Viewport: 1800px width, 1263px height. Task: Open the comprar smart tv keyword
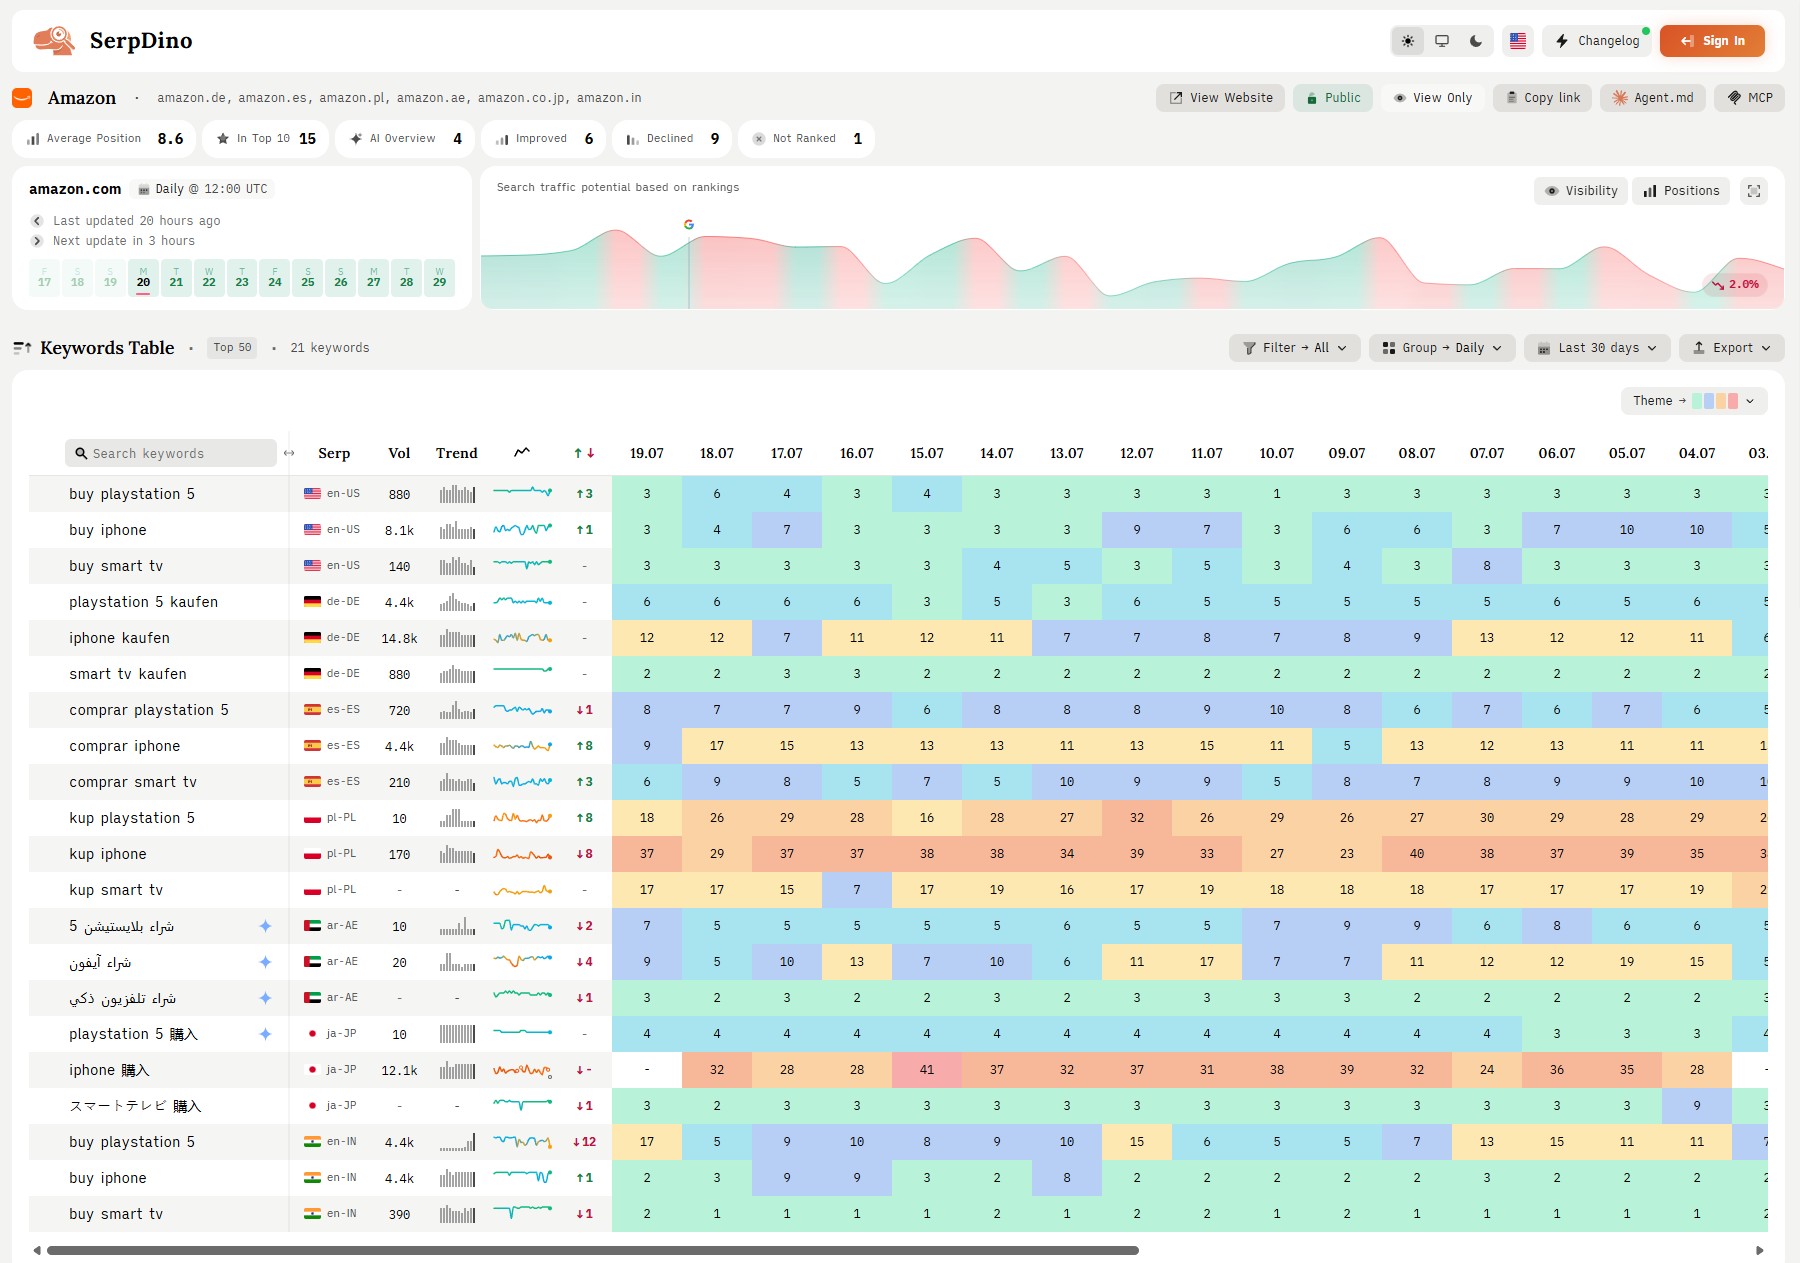click(x=133, y=782)
